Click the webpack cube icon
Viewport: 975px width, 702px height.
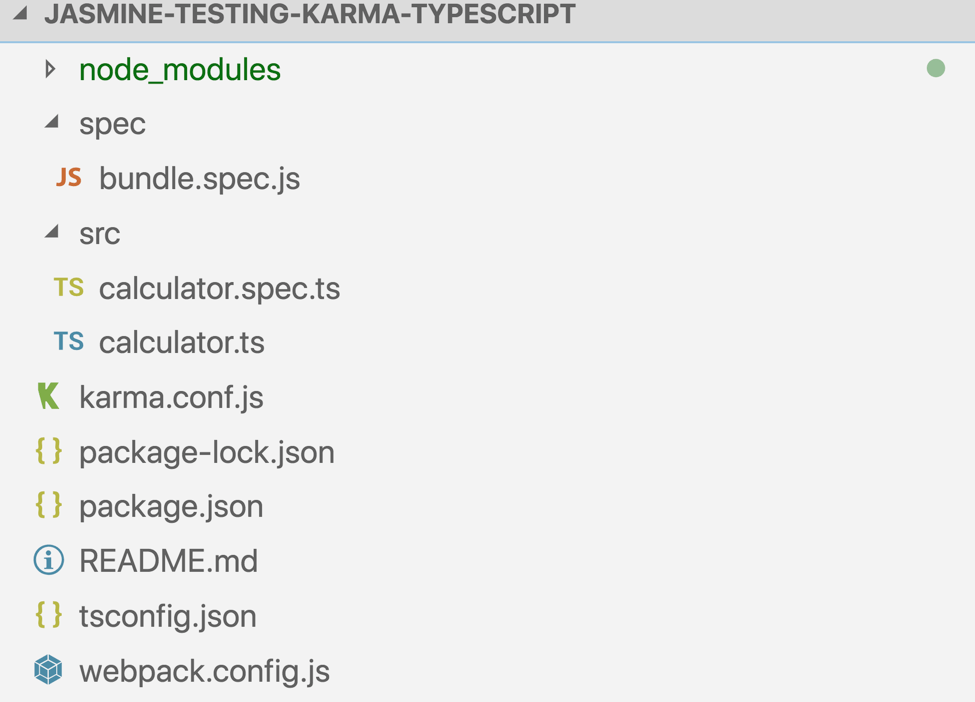point(49,670)
